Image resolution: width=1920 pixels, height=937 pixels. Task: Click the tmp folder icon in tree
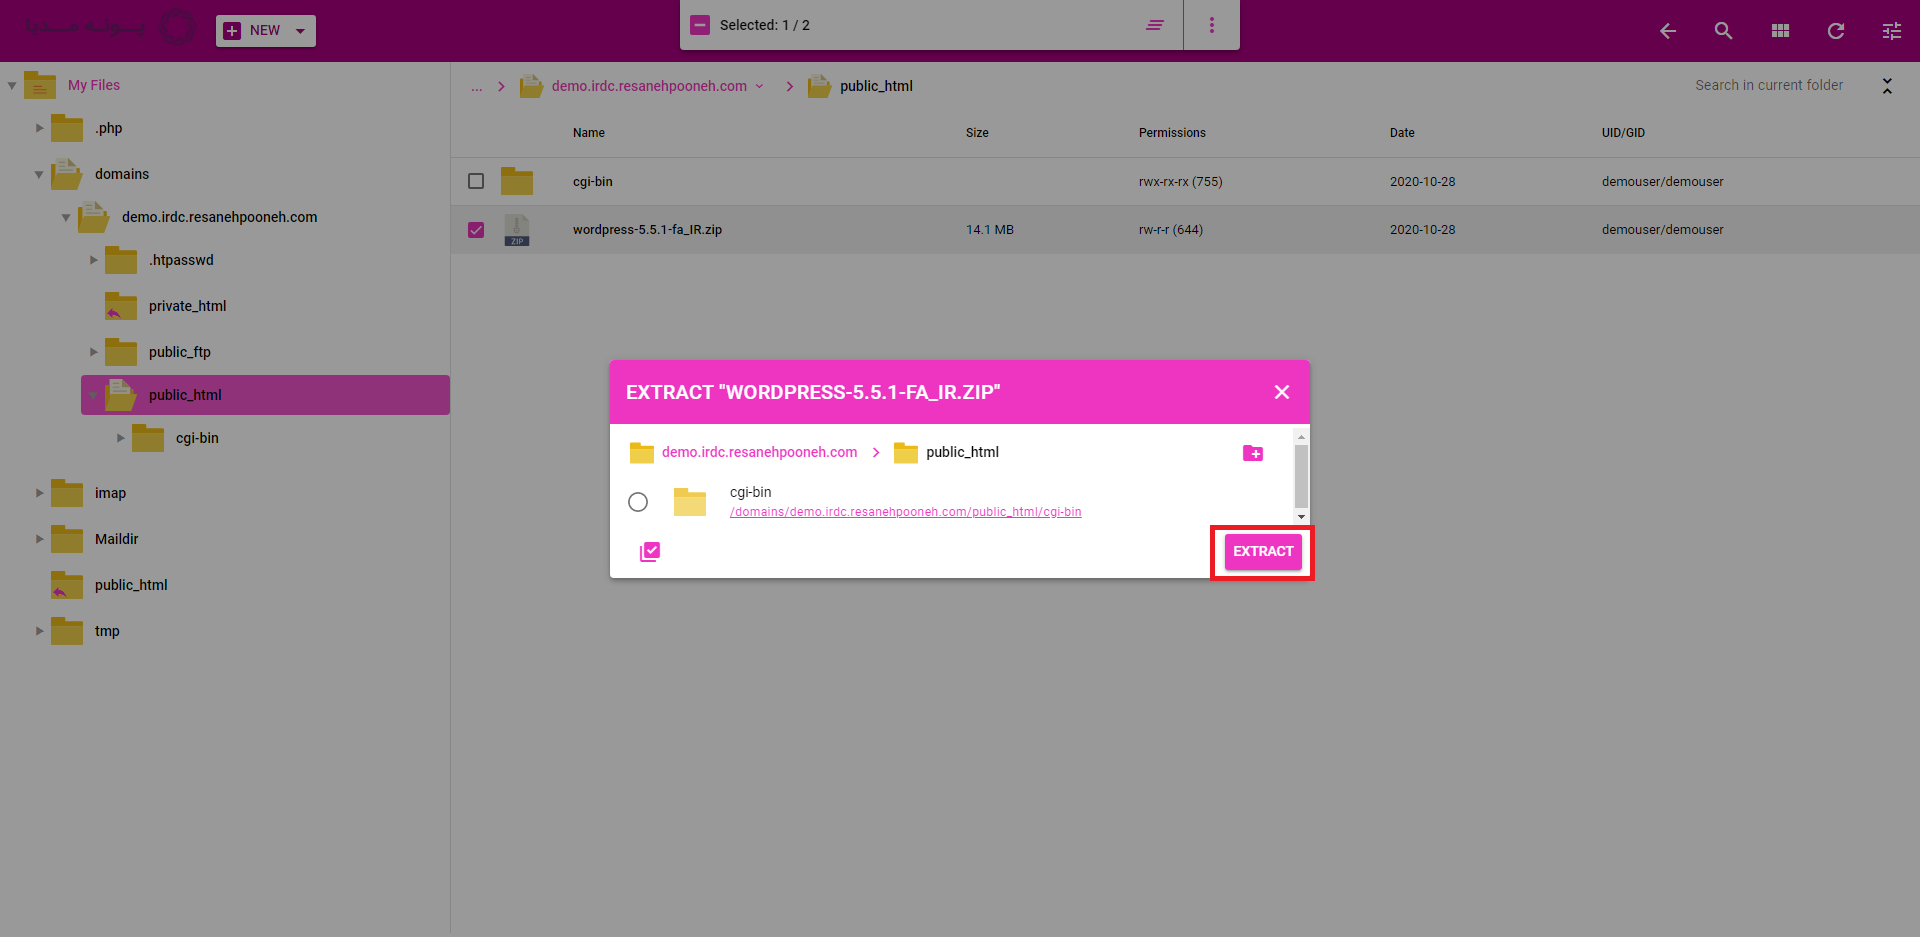[x=67, y=631]
